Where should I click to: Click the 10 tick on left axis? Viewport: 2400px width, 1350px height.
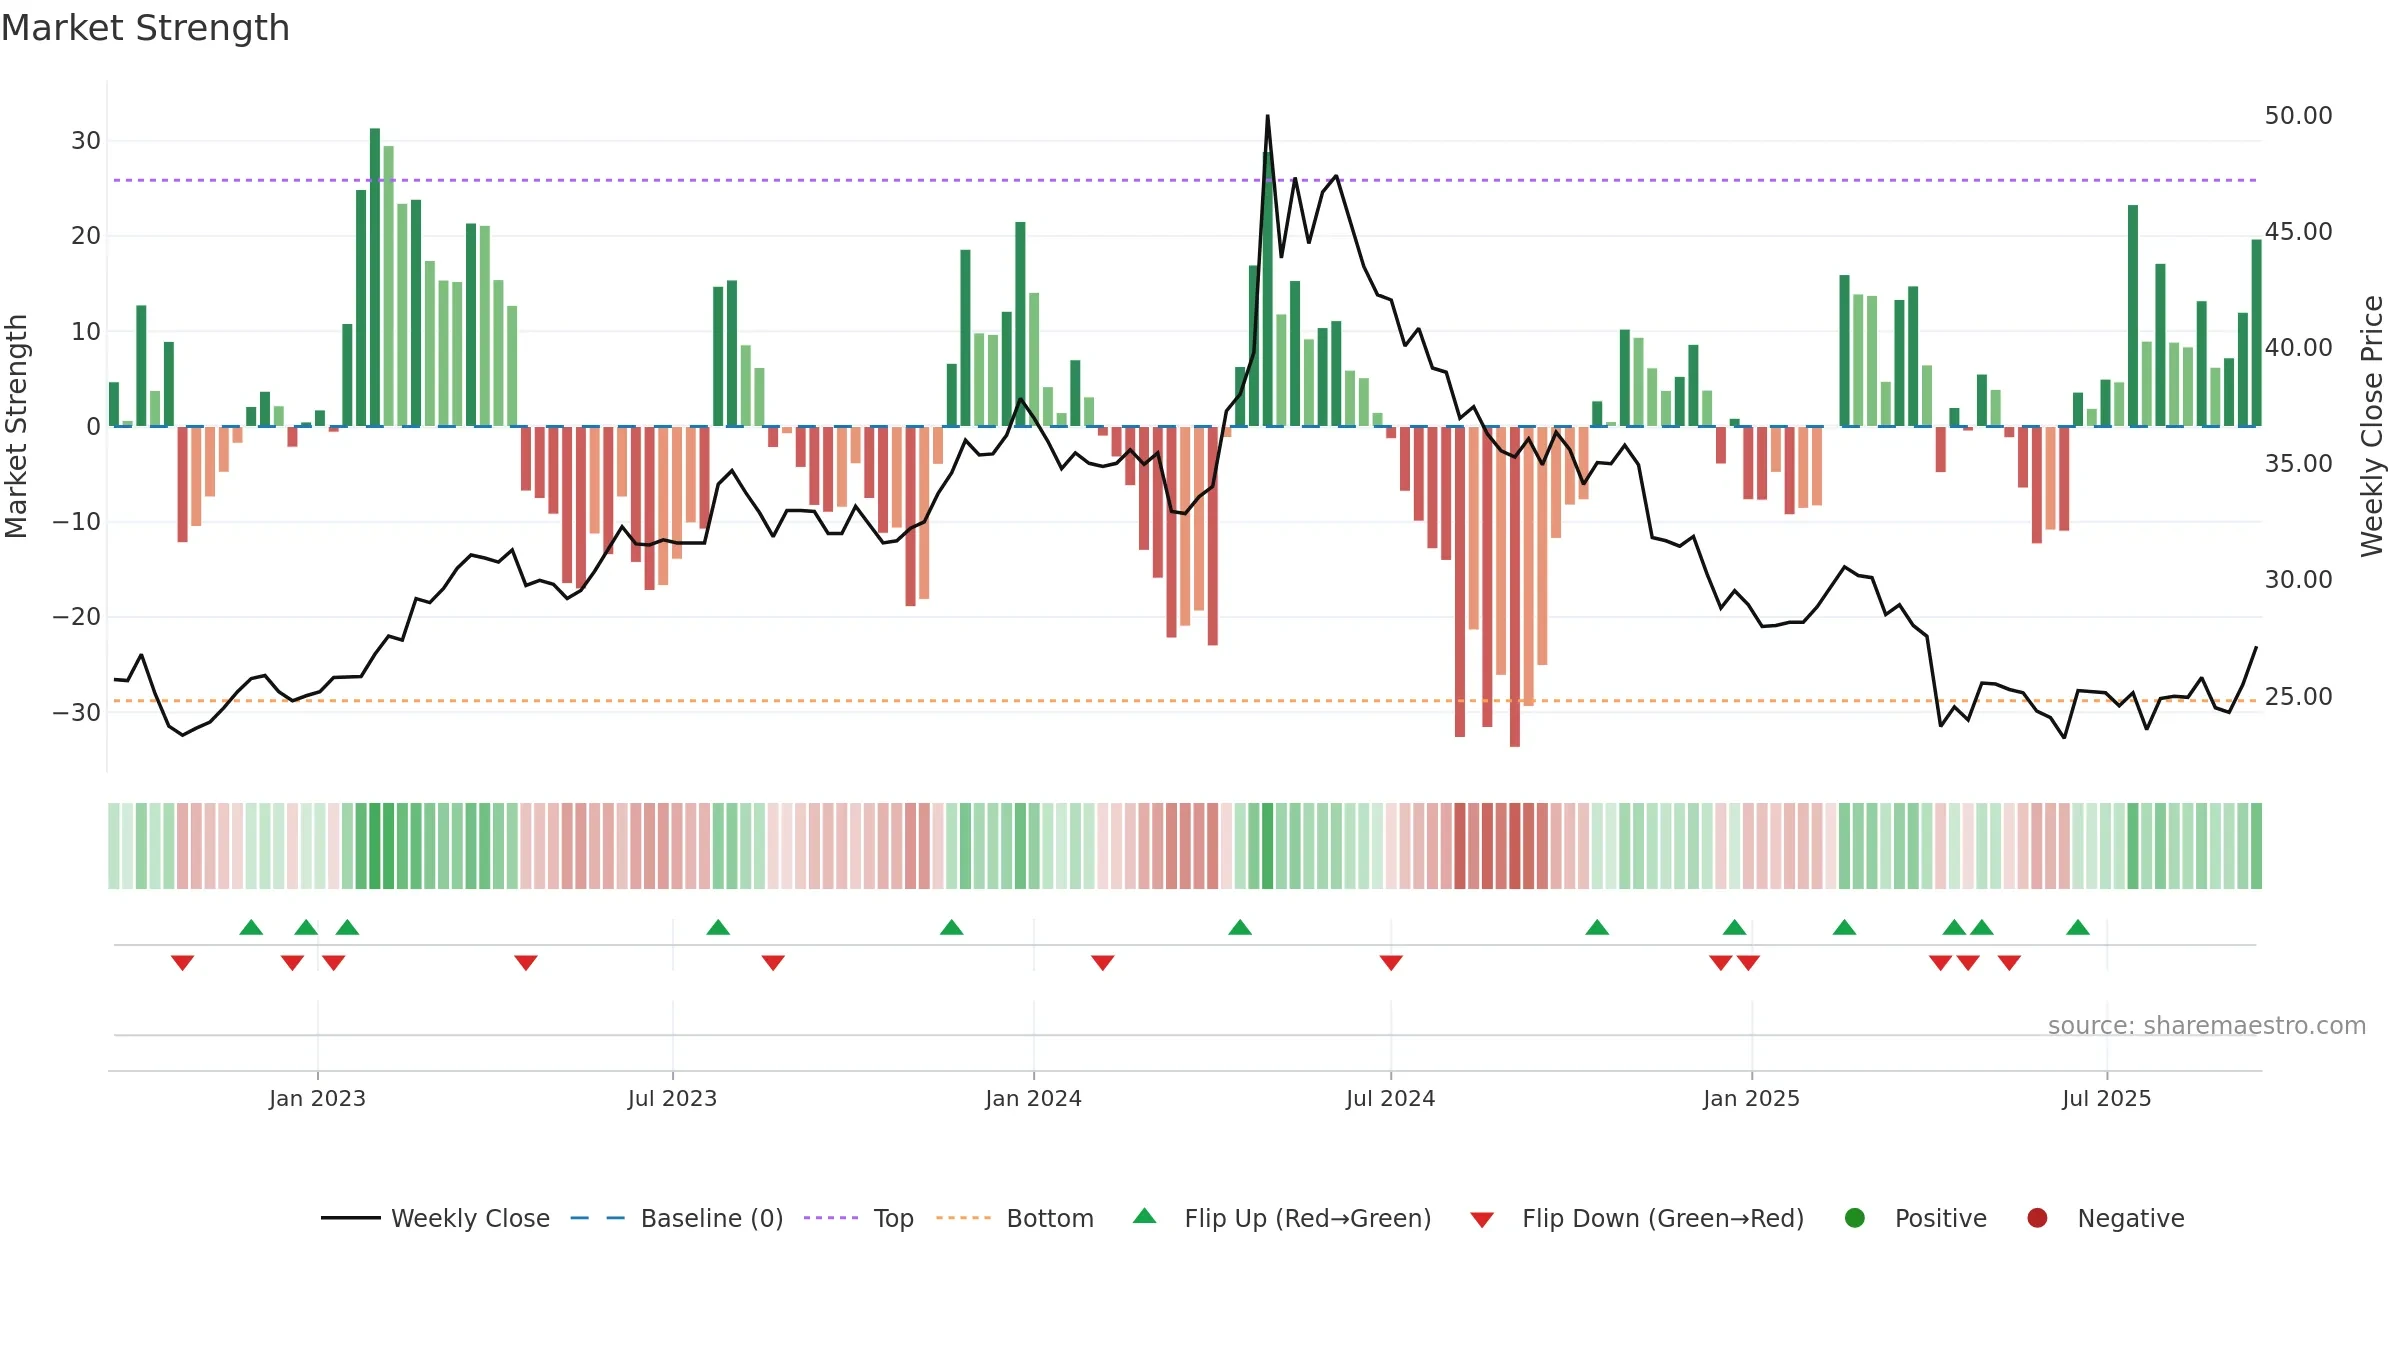[86, 331]
